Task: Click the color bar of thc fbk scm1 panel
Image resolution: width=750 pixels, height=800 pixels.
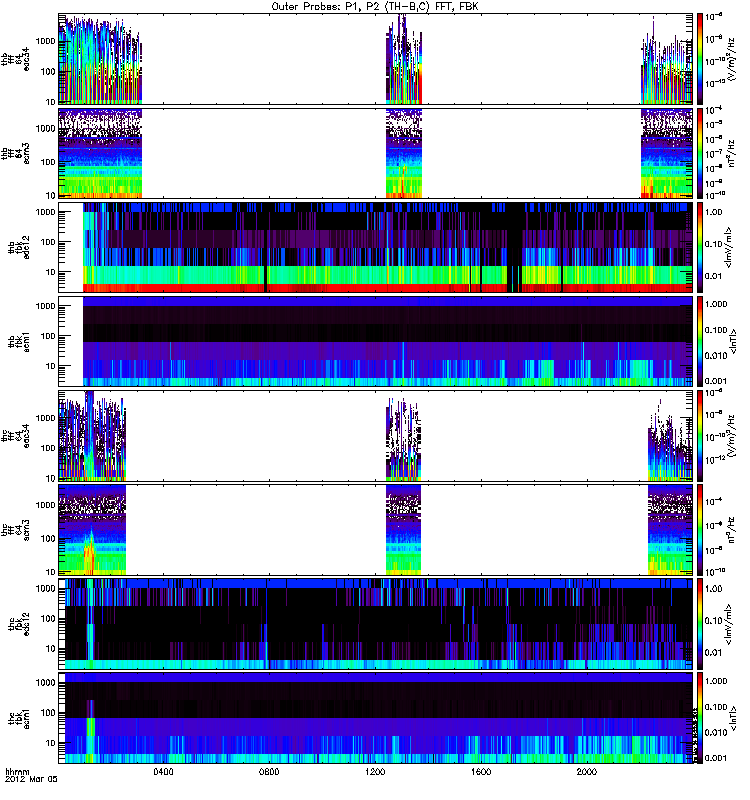Action: [700, 718]
